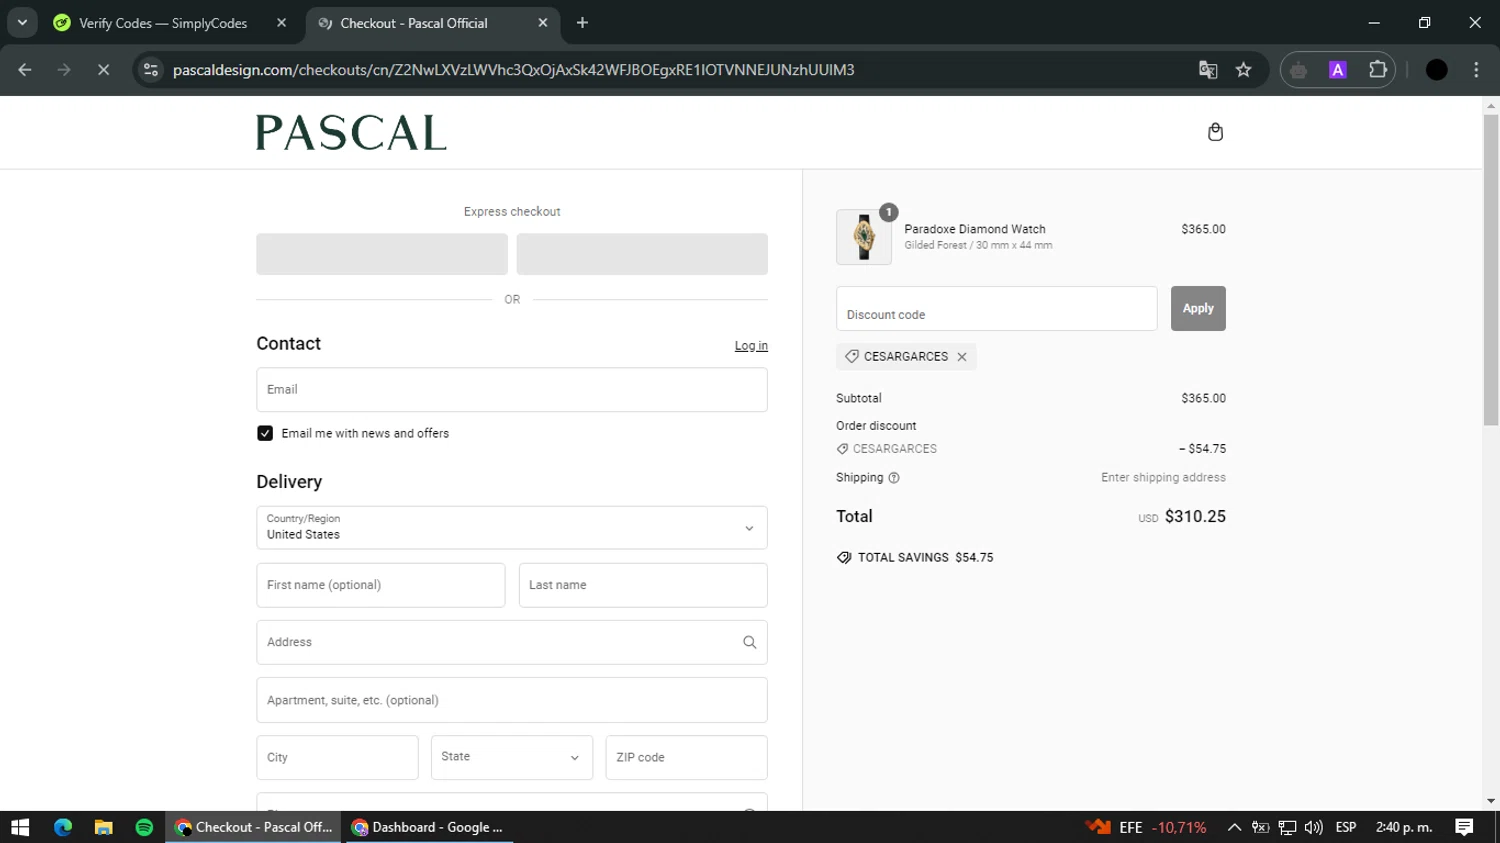Open the tab search dropdown arrow
1500x843 pixels.
(22, 22)
